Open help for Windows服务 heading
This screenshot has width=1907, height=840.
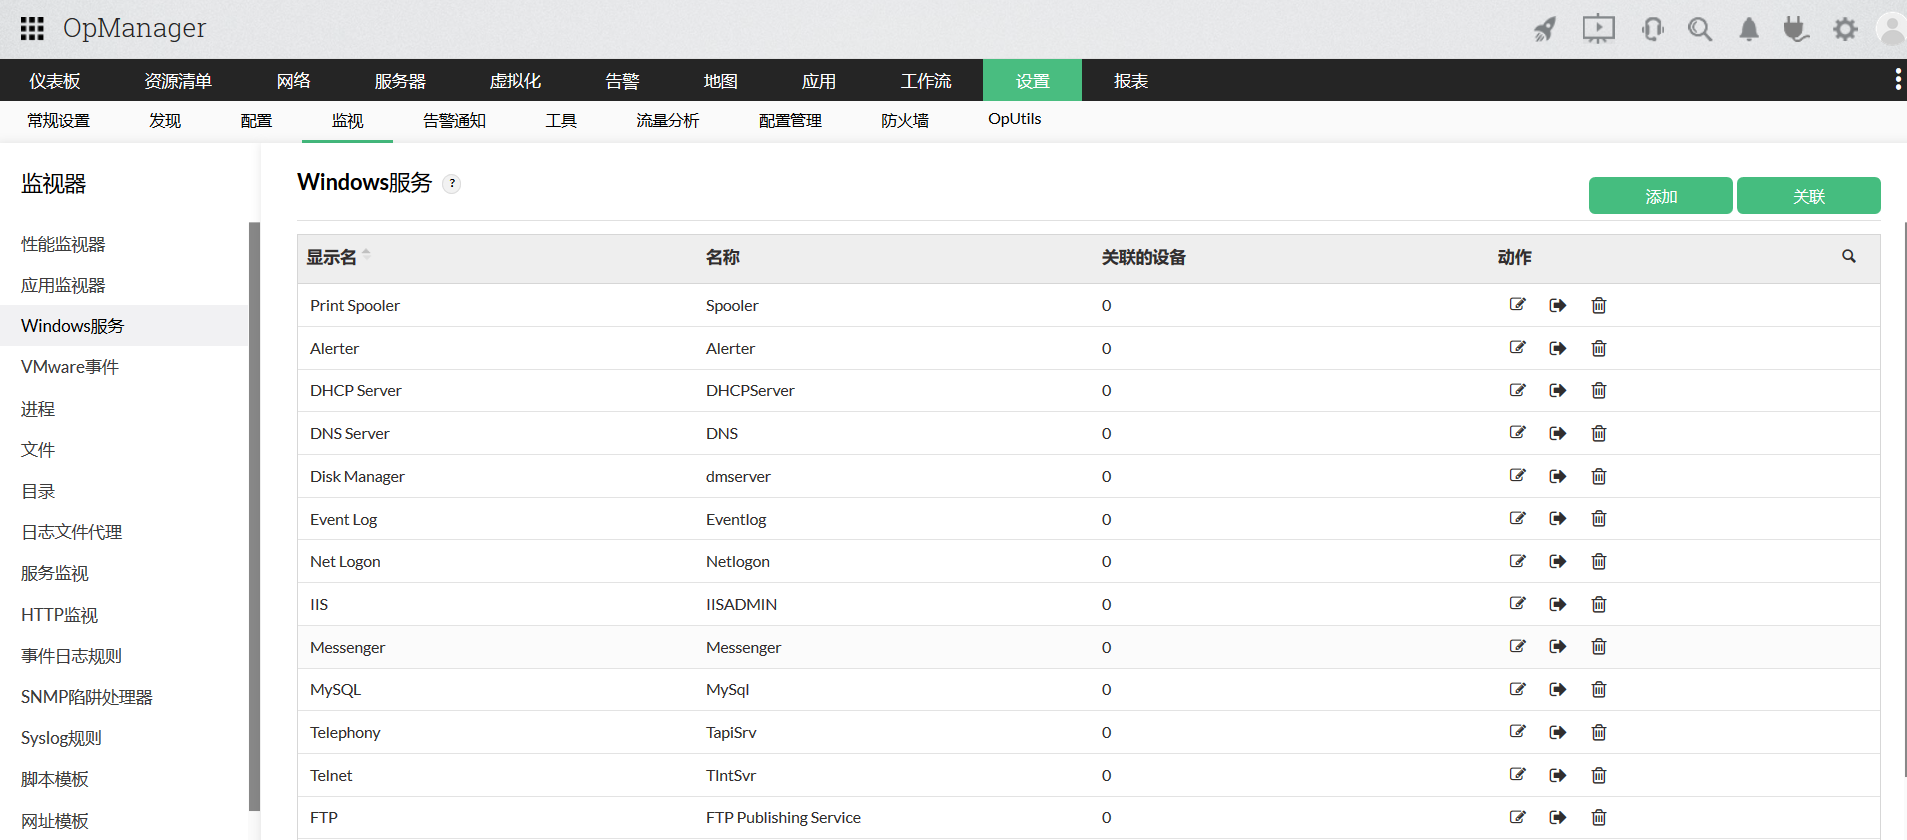point(452,184)
